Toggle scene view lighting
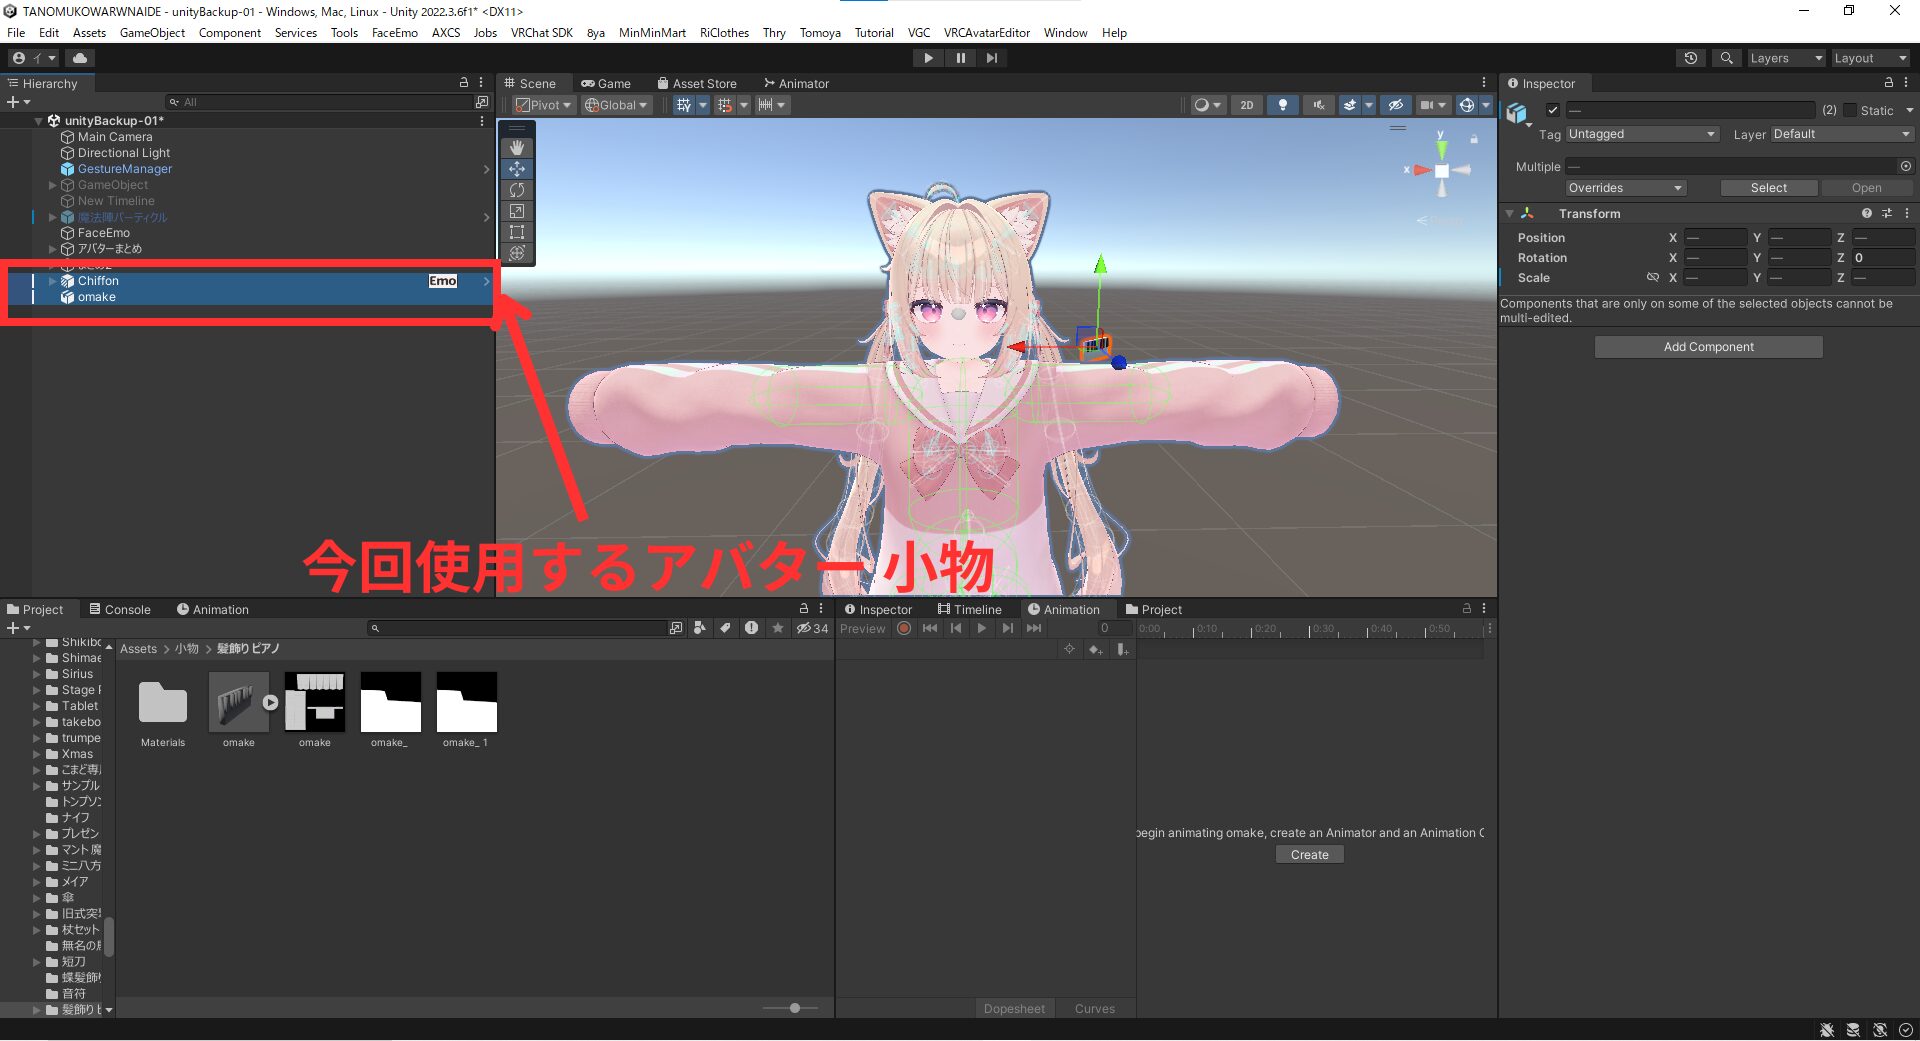 point(1283,105)
